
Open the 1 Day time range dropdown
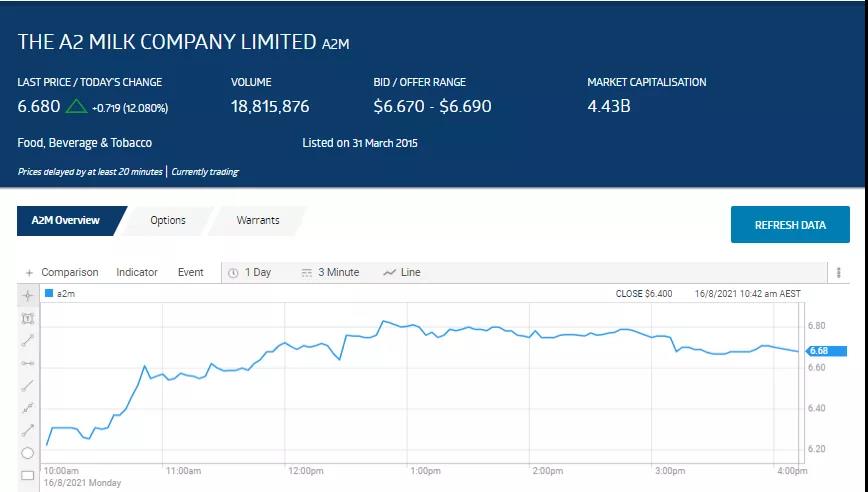pos(258,272)
